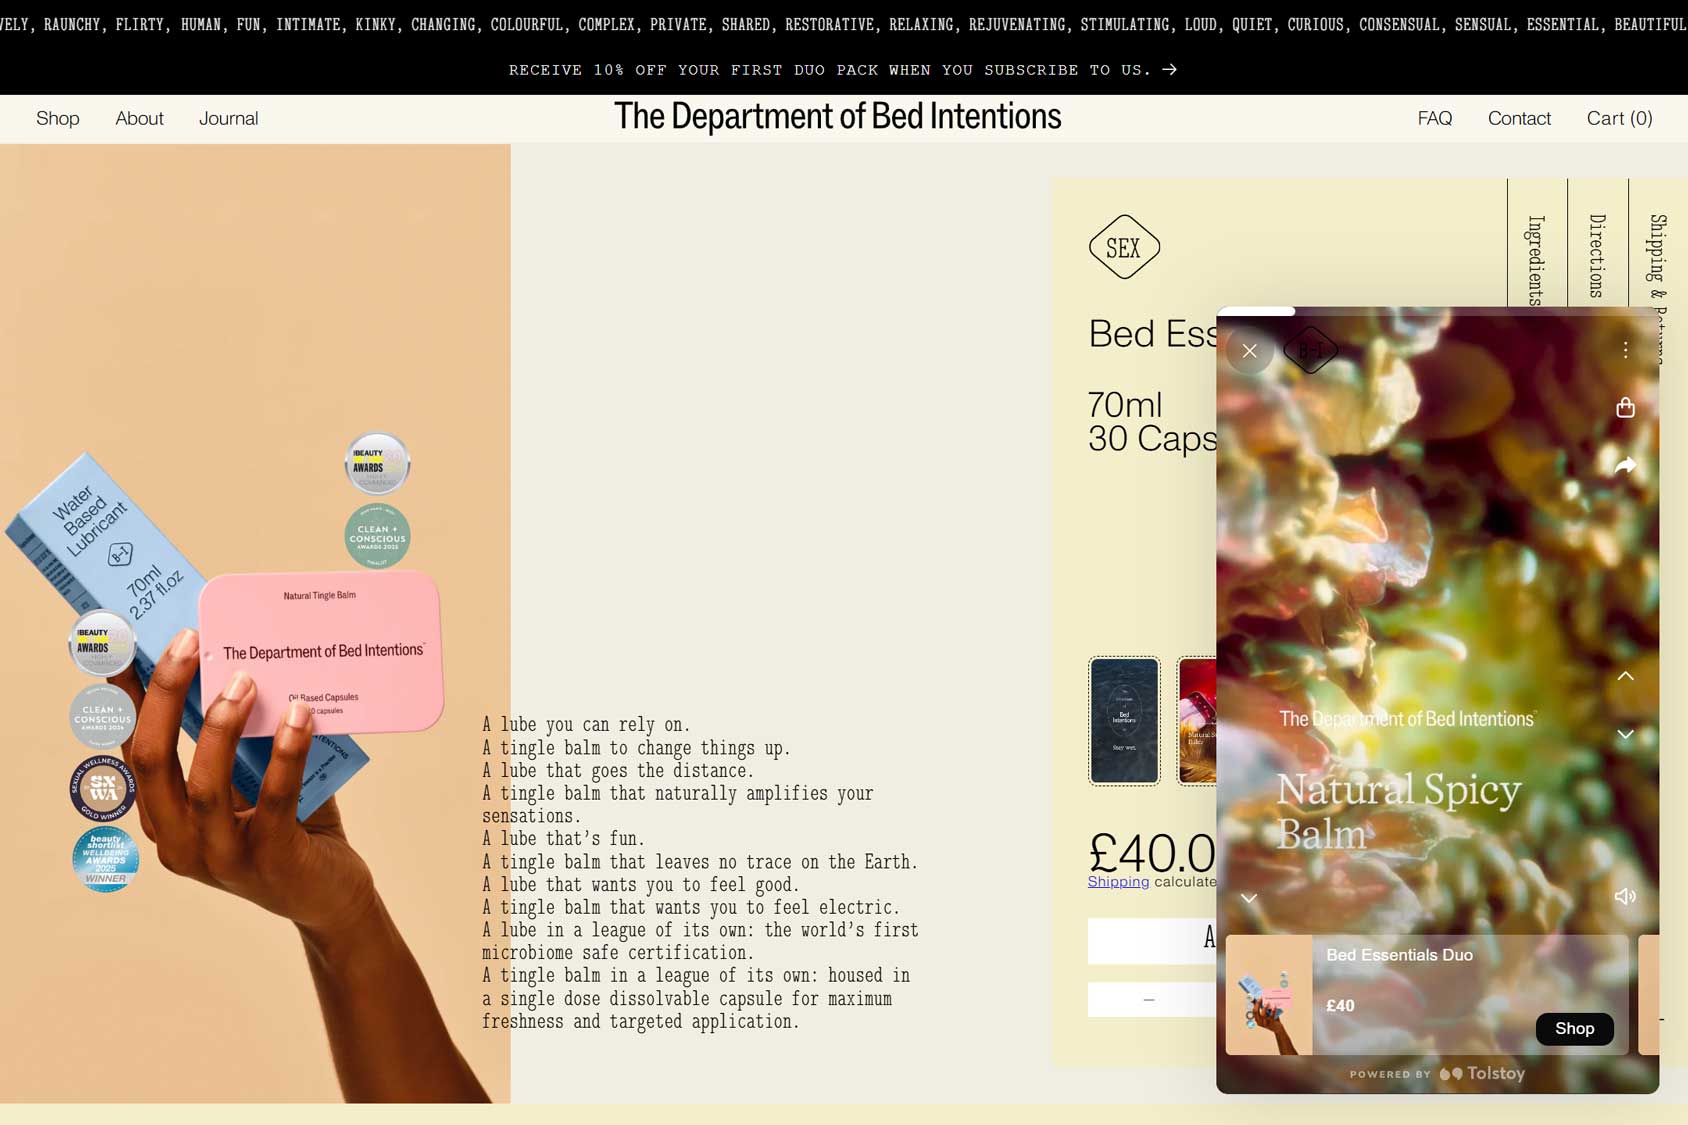Click the 'Bed Essentials Duo' card title
This screenshot has width=1688, height=1125.
1399,955
